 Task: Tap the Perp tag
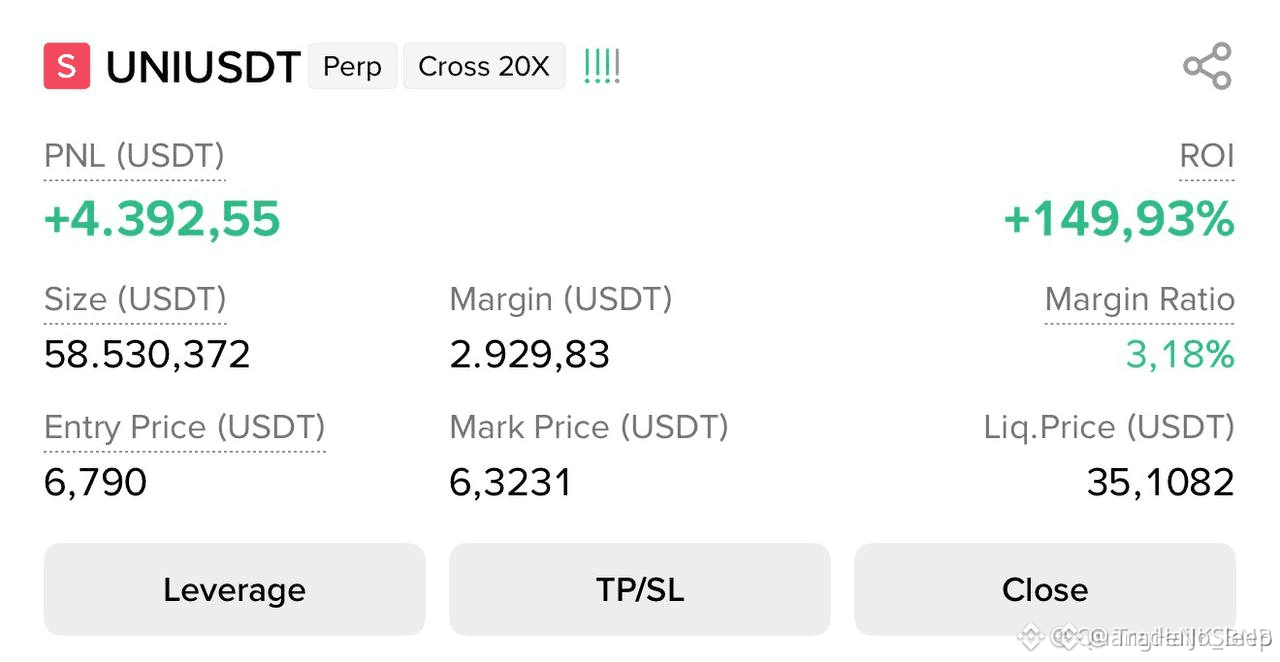tap(353, 66)
